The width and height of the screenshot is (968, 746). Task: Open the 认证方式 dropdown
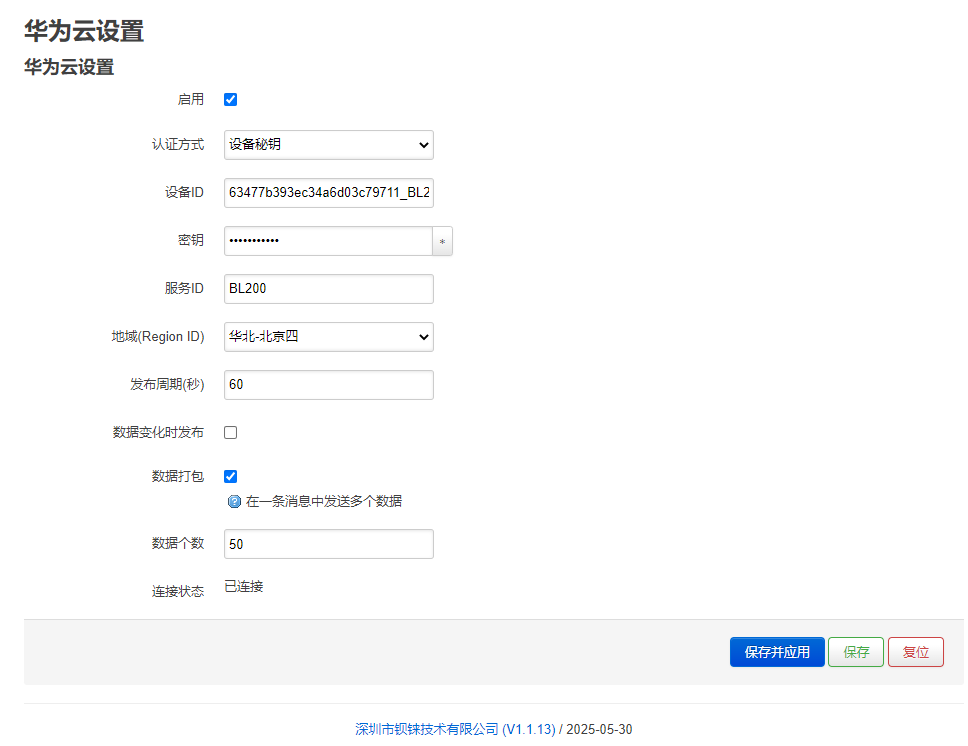point(328,145)
